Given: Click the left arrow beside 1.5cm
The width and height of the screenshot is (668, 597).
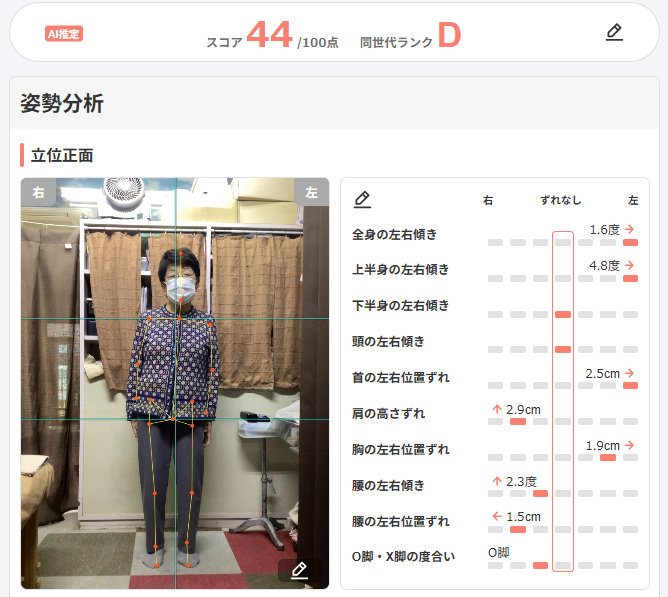Looking at the screenshot, I should [x=496, y=516].
